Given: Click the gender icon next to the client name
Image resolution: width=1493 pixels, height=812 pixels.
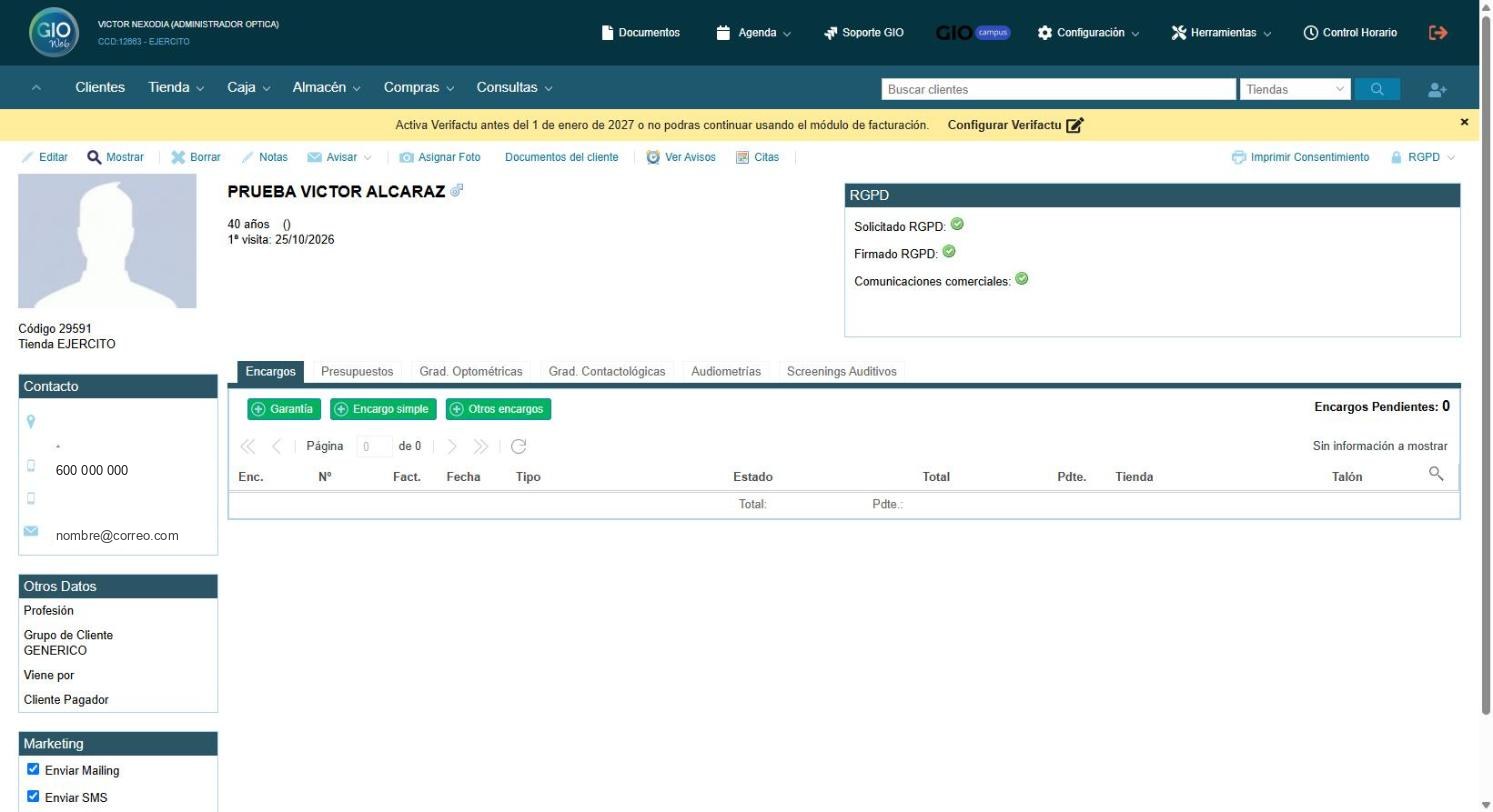Looking at the screenshot, I should point(457,190).
